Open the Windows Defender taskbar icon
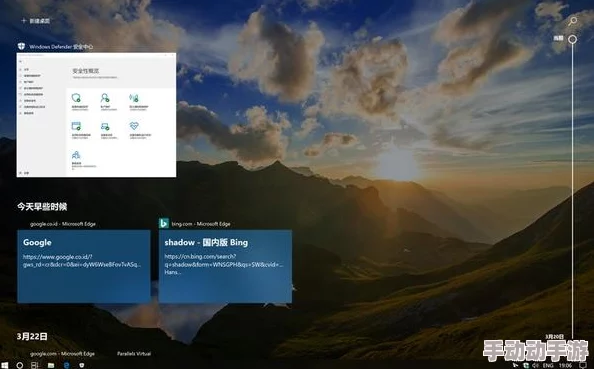 (x=82, y=365)
